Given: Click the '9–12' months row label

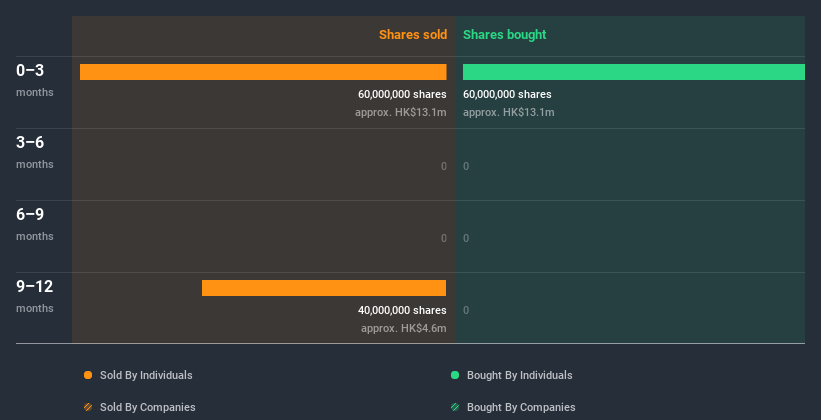Looking at the screenshot, I should [x=35, y=286].
